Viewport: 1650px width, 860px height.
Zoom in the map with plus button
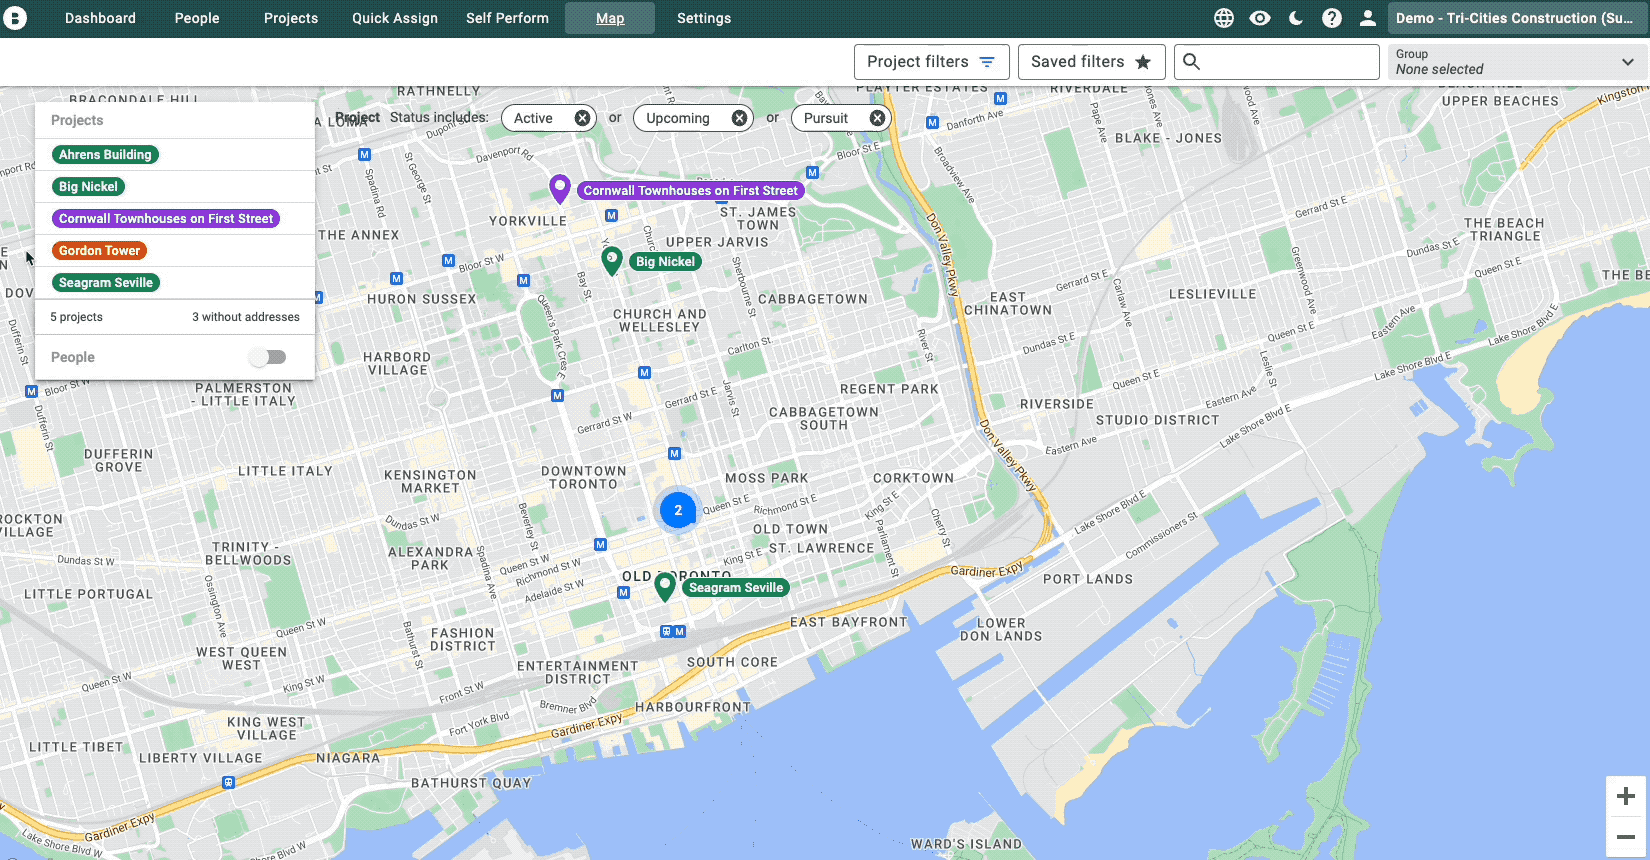tap(1626, 796)
